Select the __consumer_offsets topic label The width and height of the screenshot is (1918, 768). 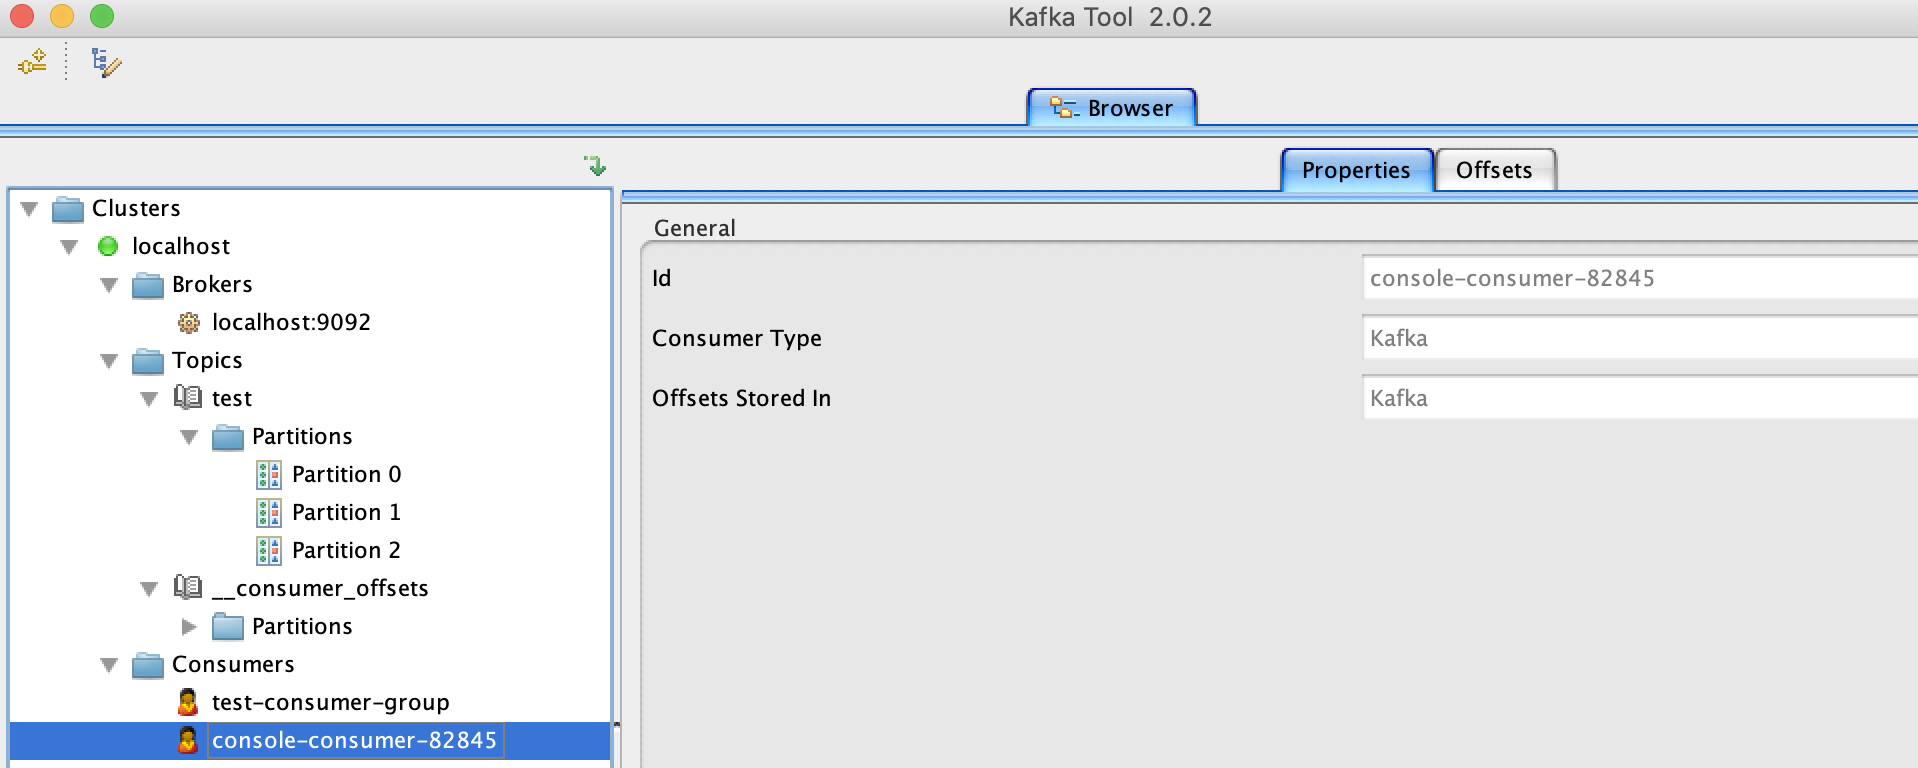pyautogui.click(x=320, y=588)
